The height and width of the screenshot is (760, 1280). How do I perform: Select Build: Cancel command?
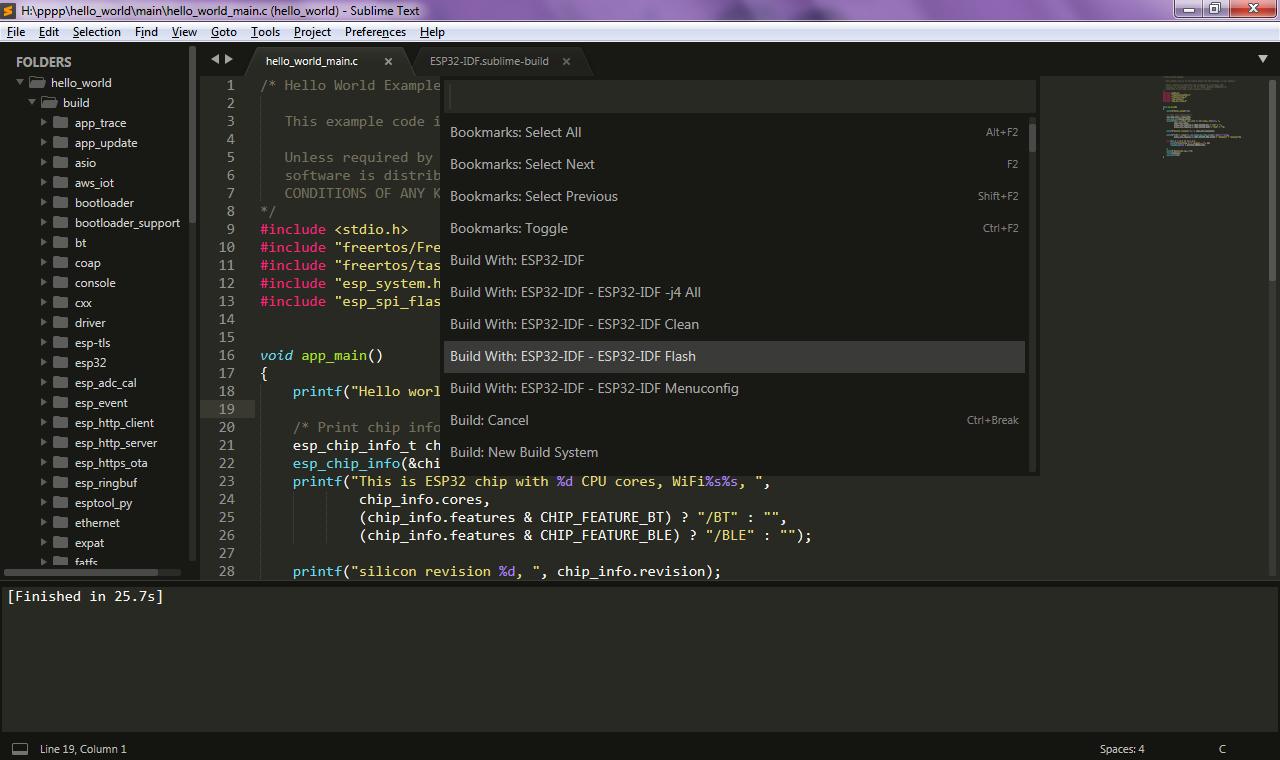(x=734, y=420)
